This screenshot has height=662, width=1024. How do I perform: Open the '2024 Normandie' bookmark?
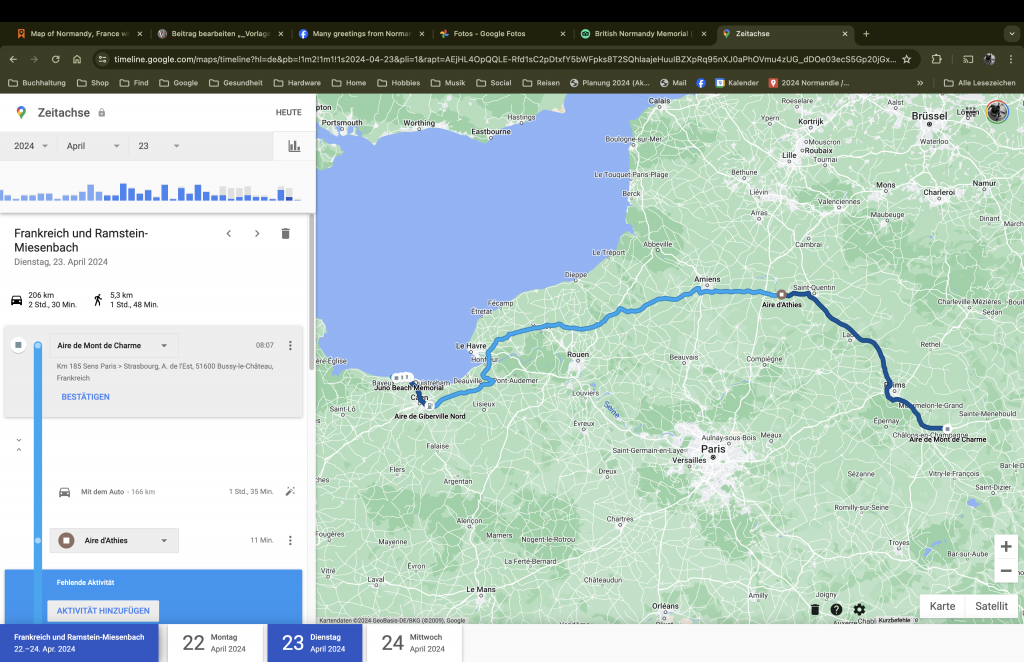809,83
